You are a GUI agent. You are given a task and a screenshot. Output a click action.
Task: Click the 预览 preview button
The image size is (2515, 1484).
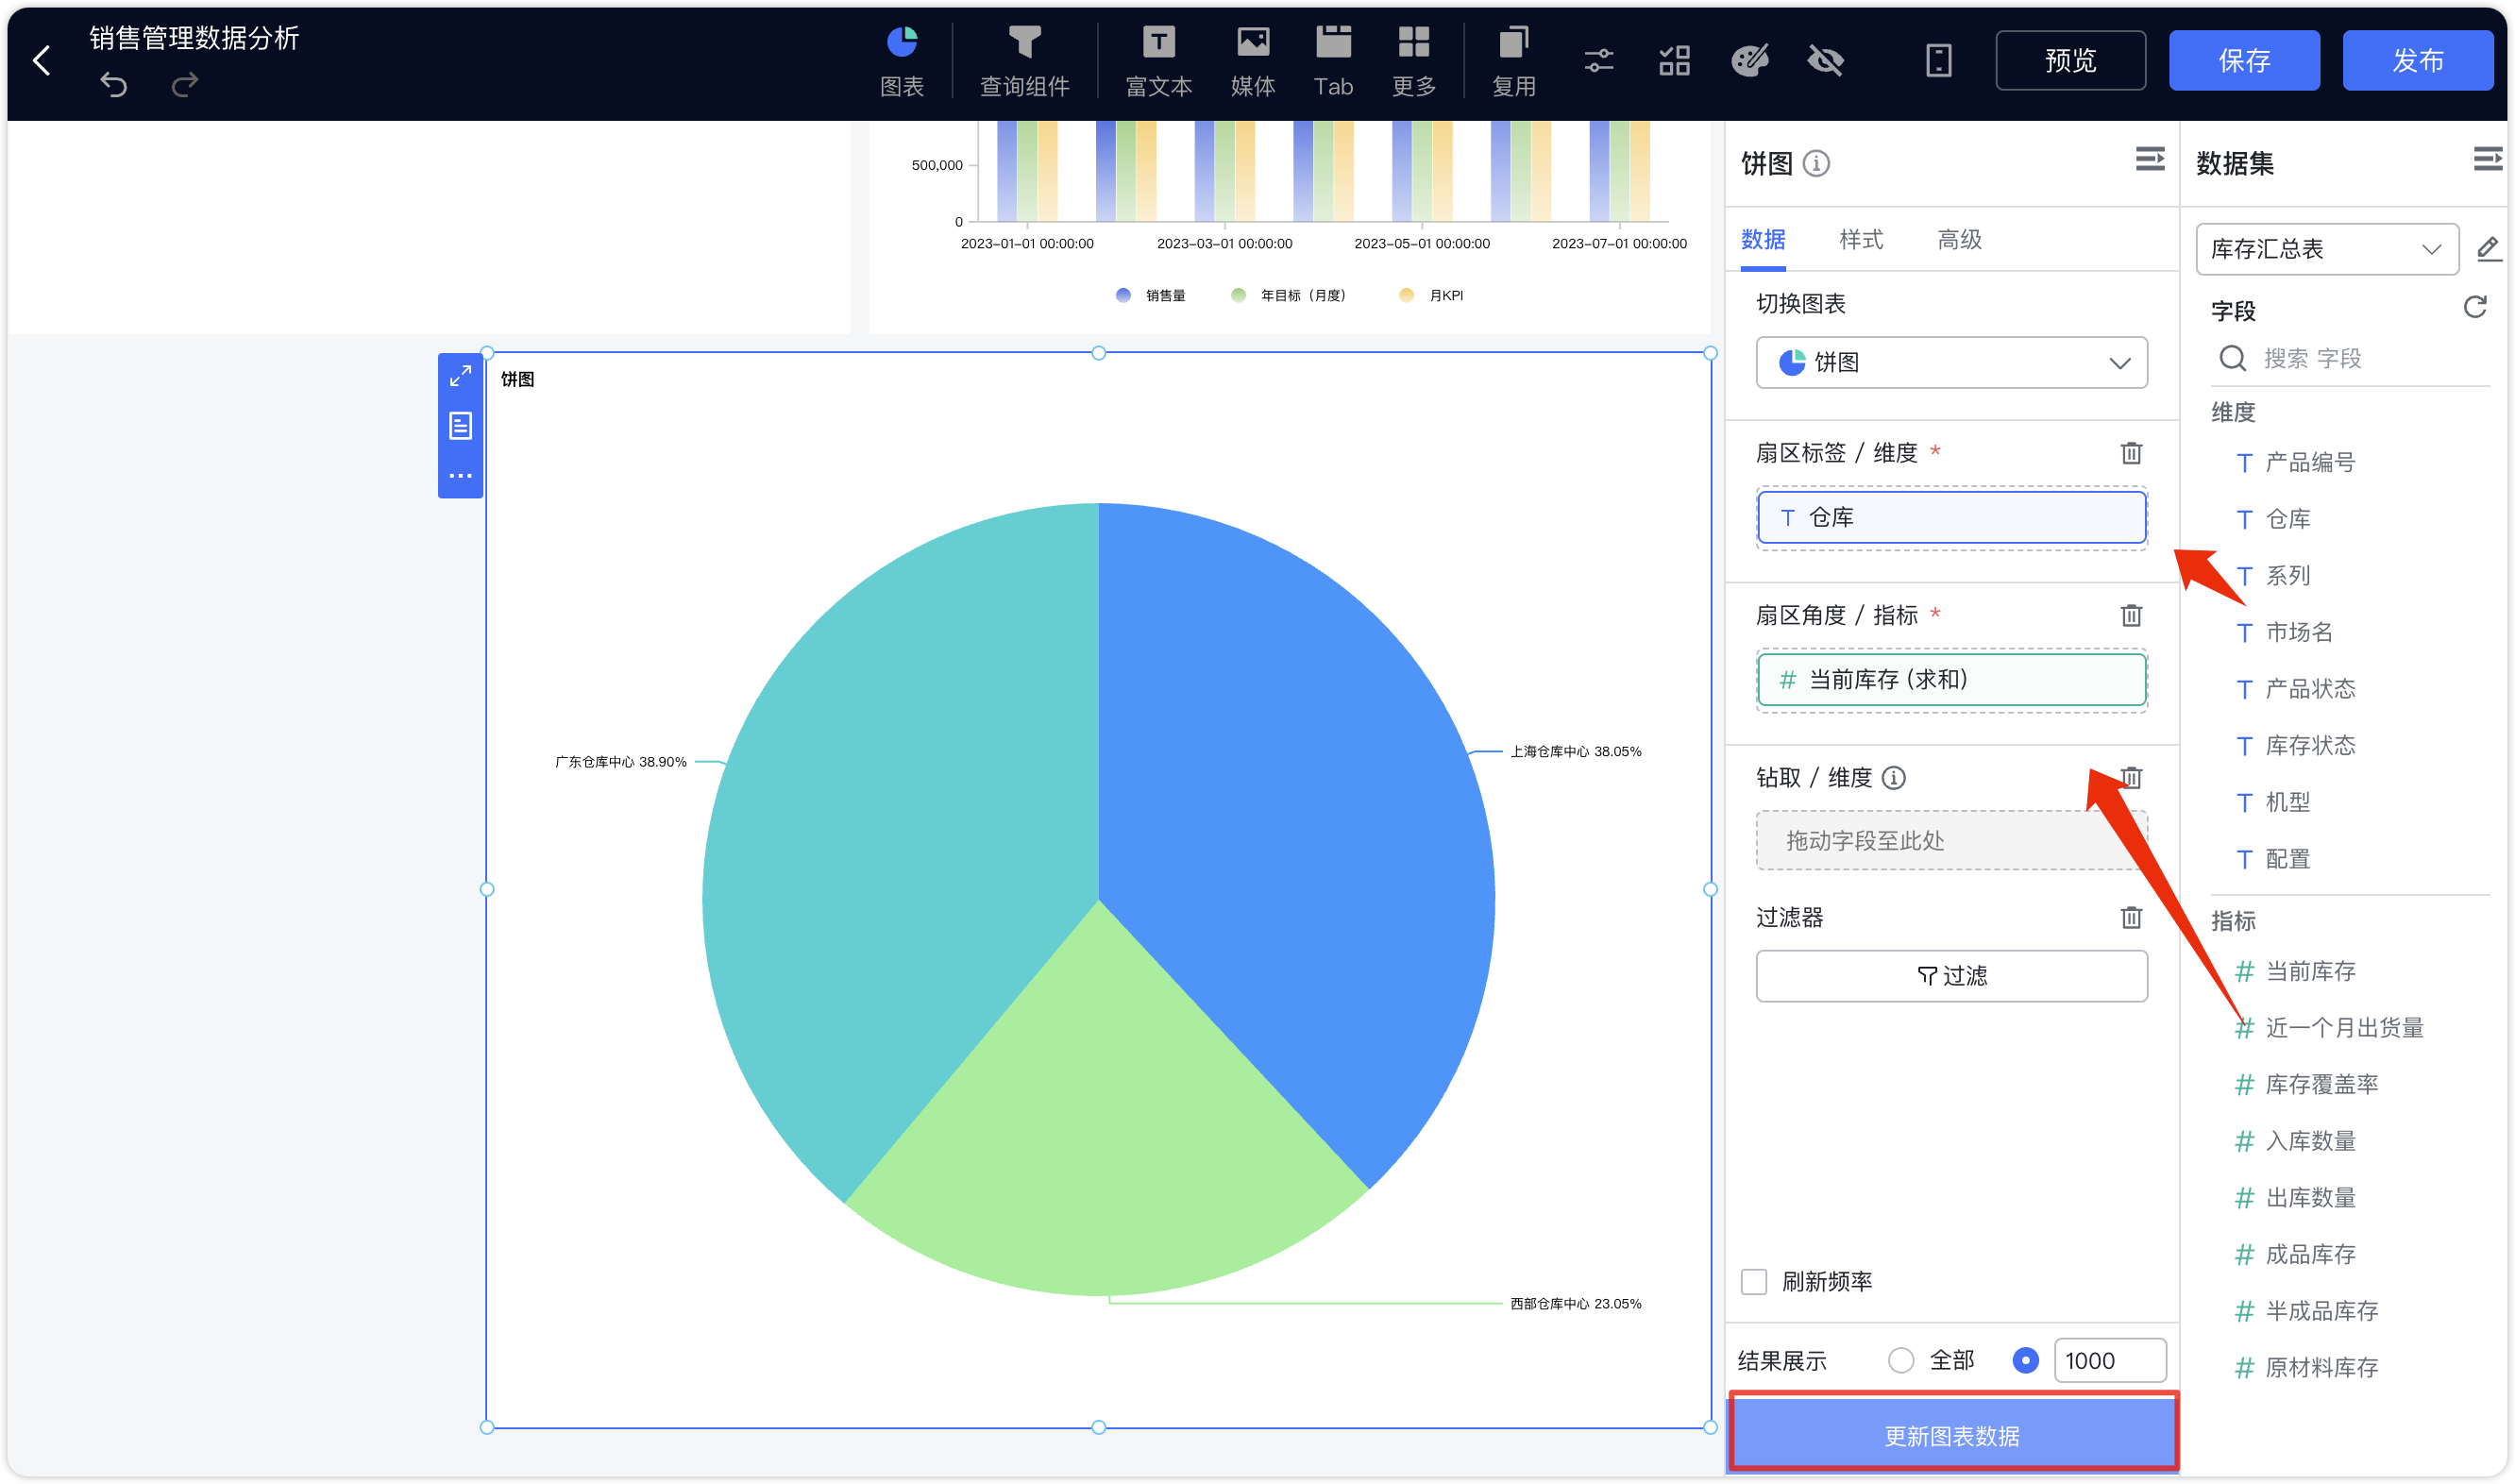[2071, 61]
